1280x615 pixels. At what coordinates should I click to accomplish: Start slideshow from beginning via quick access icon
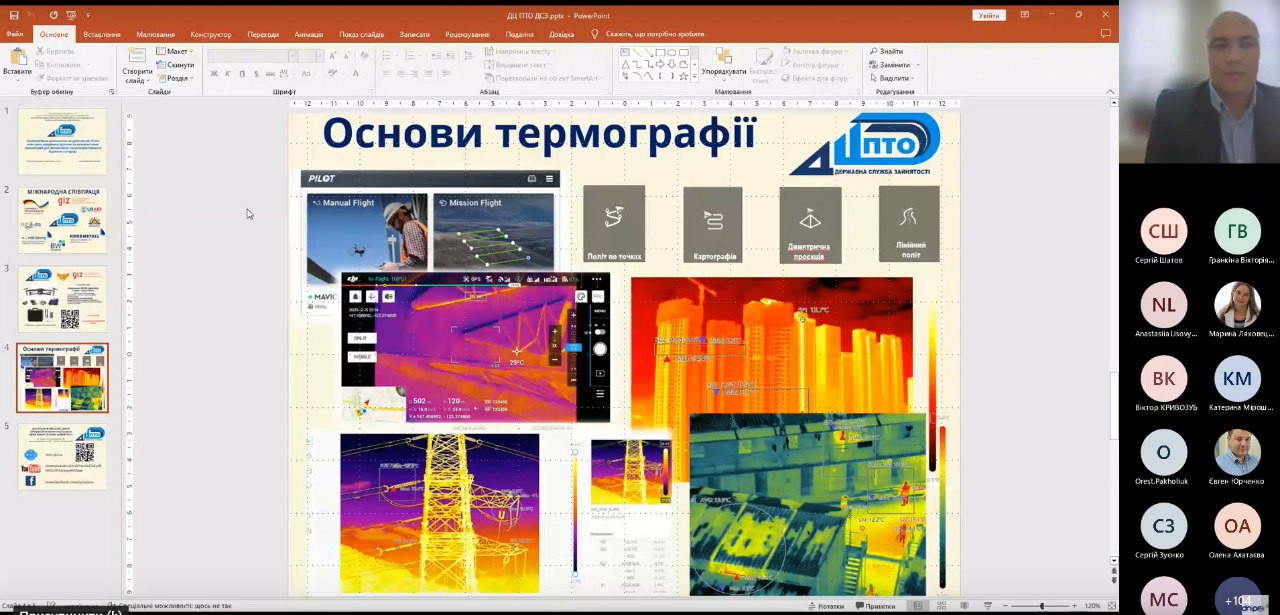72,15
